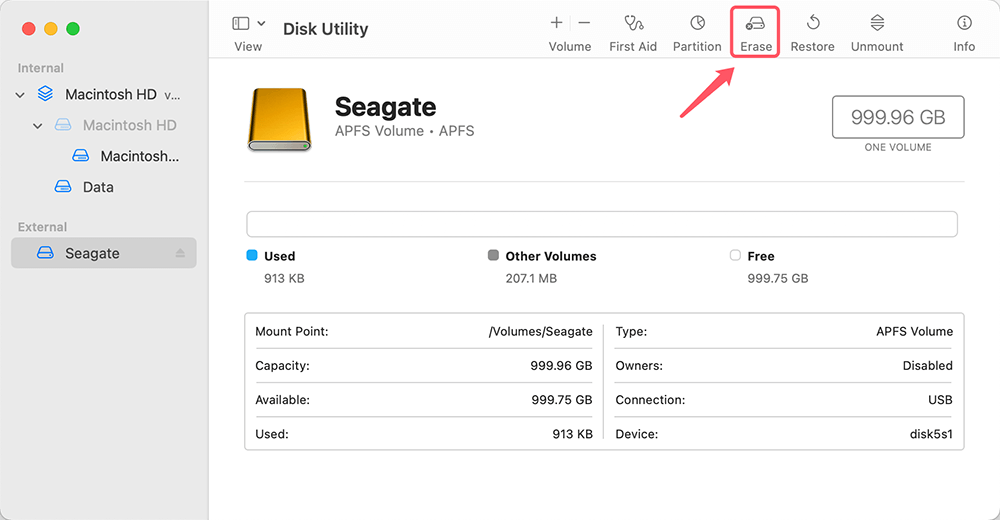1000x520 pixels.
Task: Click the greyed Macintosh HD drive icon
Action: point(63,124)
